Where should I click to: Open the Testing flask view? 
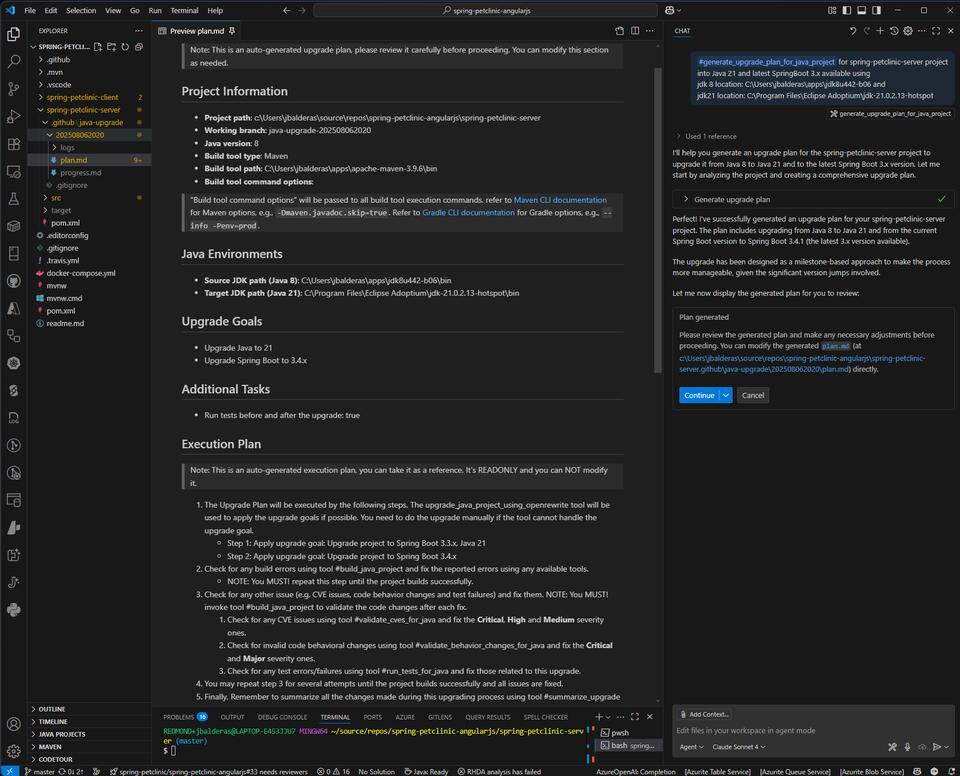pyautogui.click(x=13, y=198)
